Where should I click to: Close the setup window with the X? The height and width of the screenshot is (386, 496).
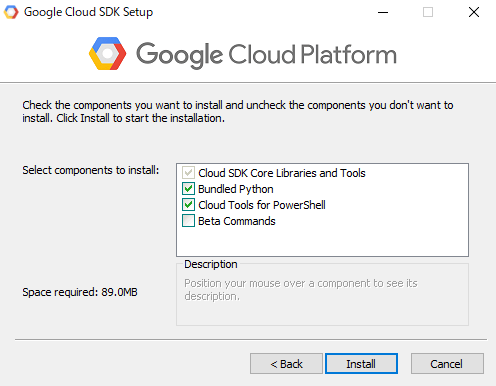click(474, 12)
